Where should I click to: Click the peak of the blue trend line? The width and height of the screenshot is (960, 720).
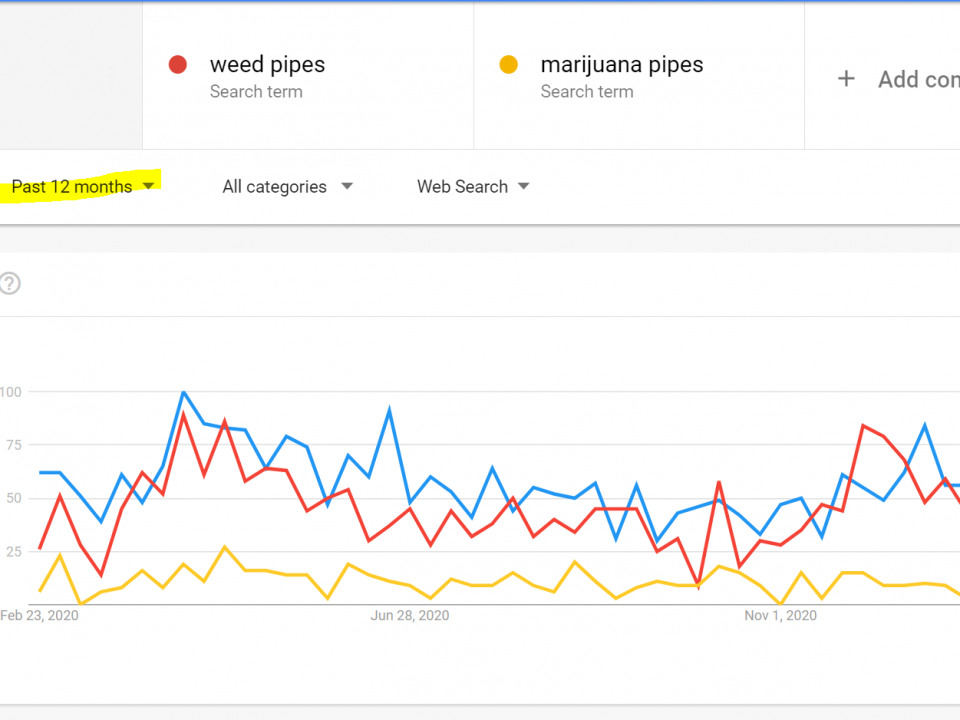click(x=183, y=393)
